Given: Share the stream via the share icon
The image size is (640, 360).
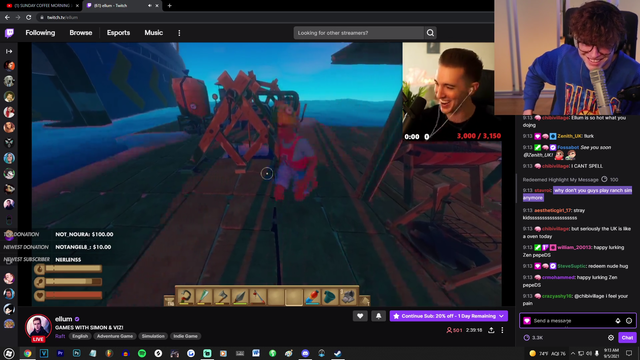Looking at the screenshot, I should [491, 330].
